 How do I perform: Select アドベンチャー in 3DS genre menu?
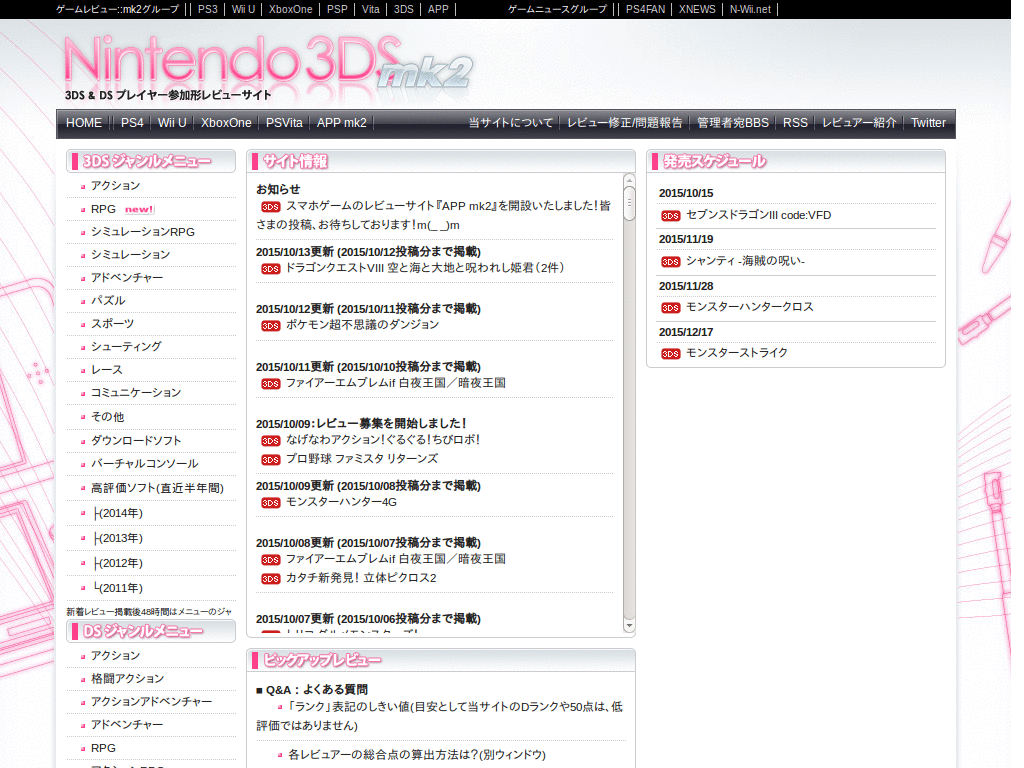[x=127, y=278]
